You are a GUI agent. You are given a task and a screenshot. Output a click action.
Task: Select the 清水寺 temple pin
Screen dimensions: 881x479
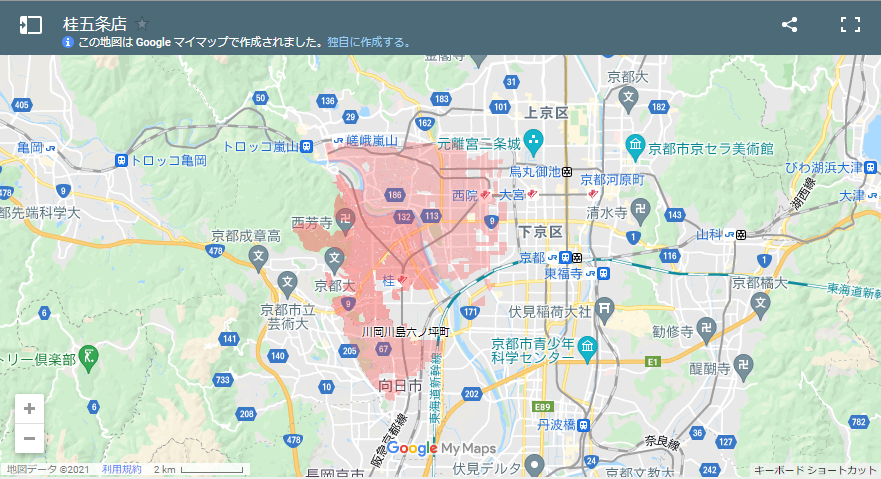[640, 211]
